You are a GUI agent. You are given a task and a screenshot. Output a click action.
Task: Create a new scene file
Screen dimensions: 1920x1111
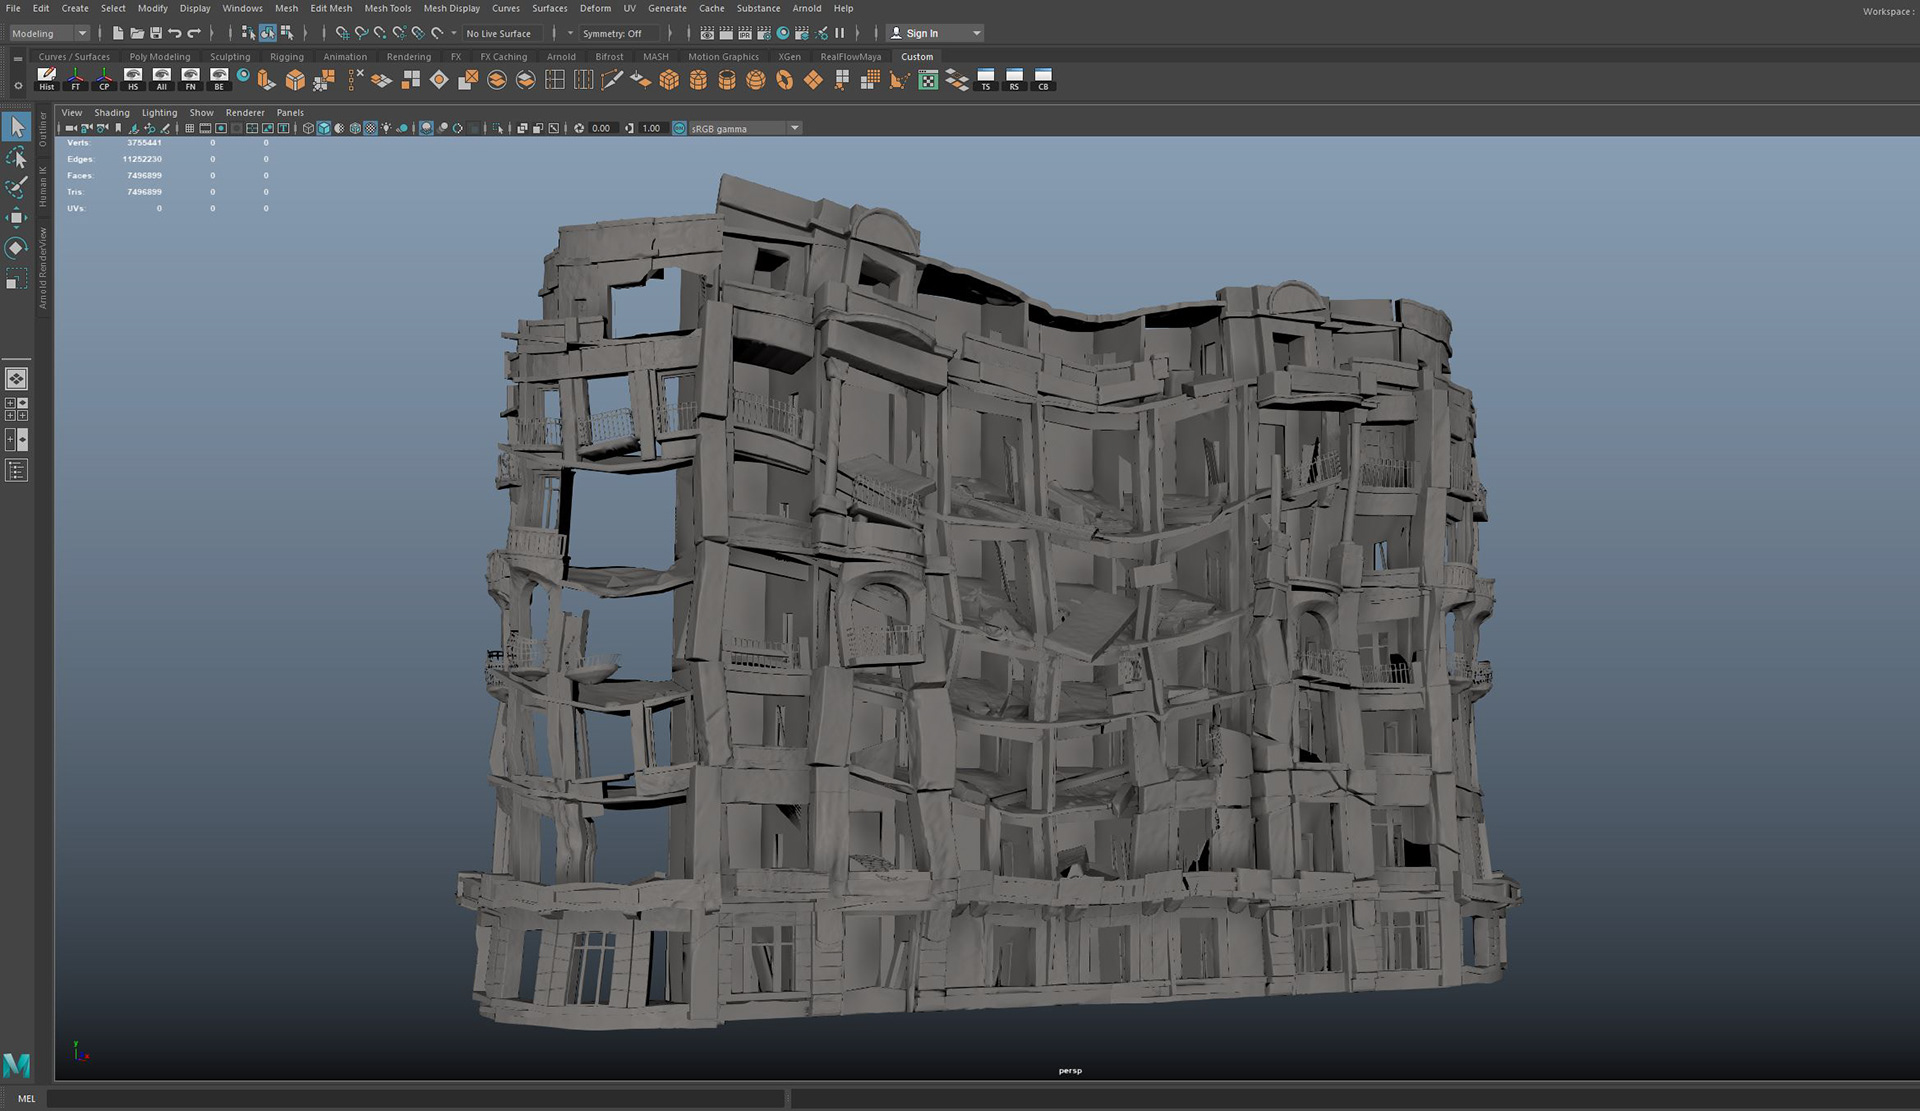[x=118, y=33]
